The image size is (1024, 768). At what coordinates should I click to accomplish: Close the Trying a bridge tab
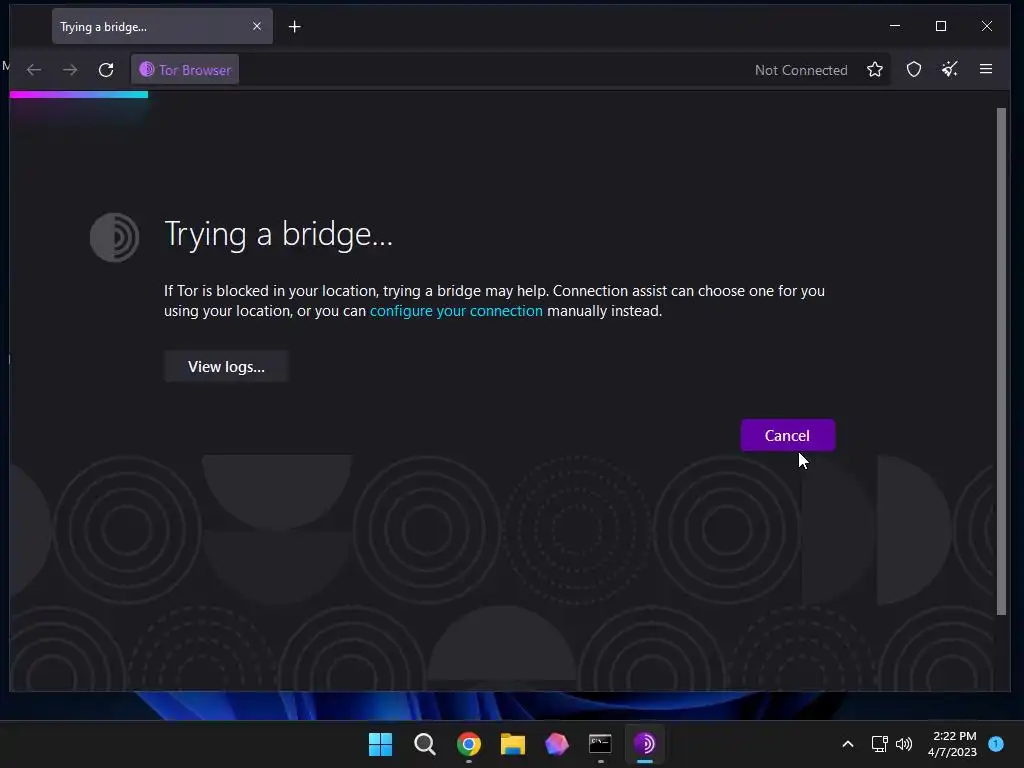point(257,26)
